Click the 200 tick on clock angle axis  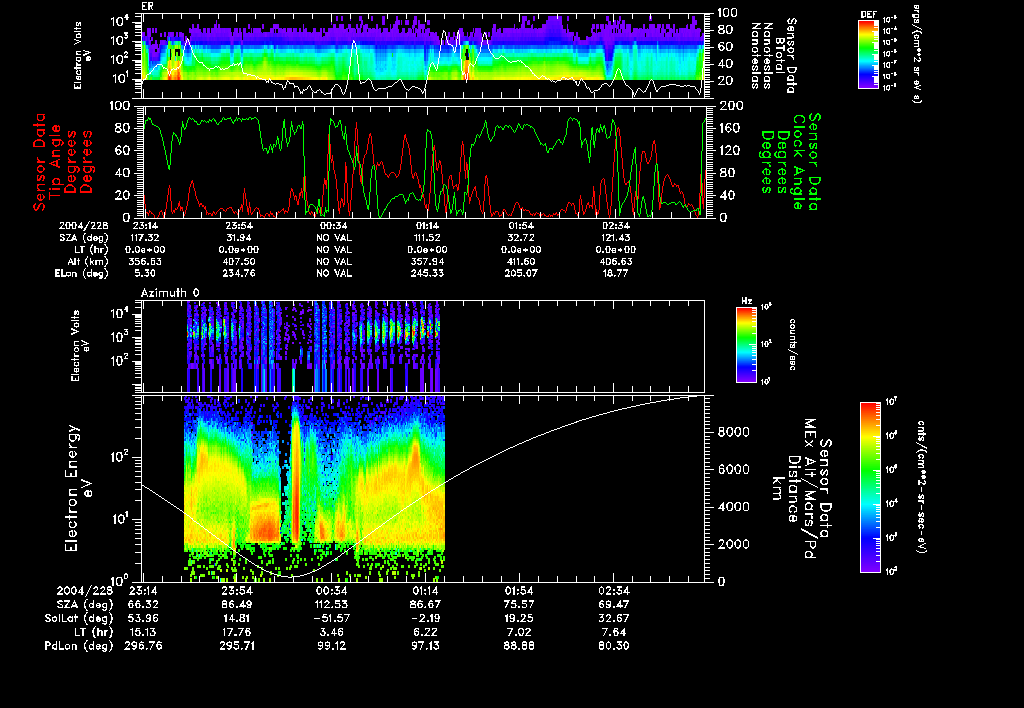pyautogui.click(x=730, y=106)
